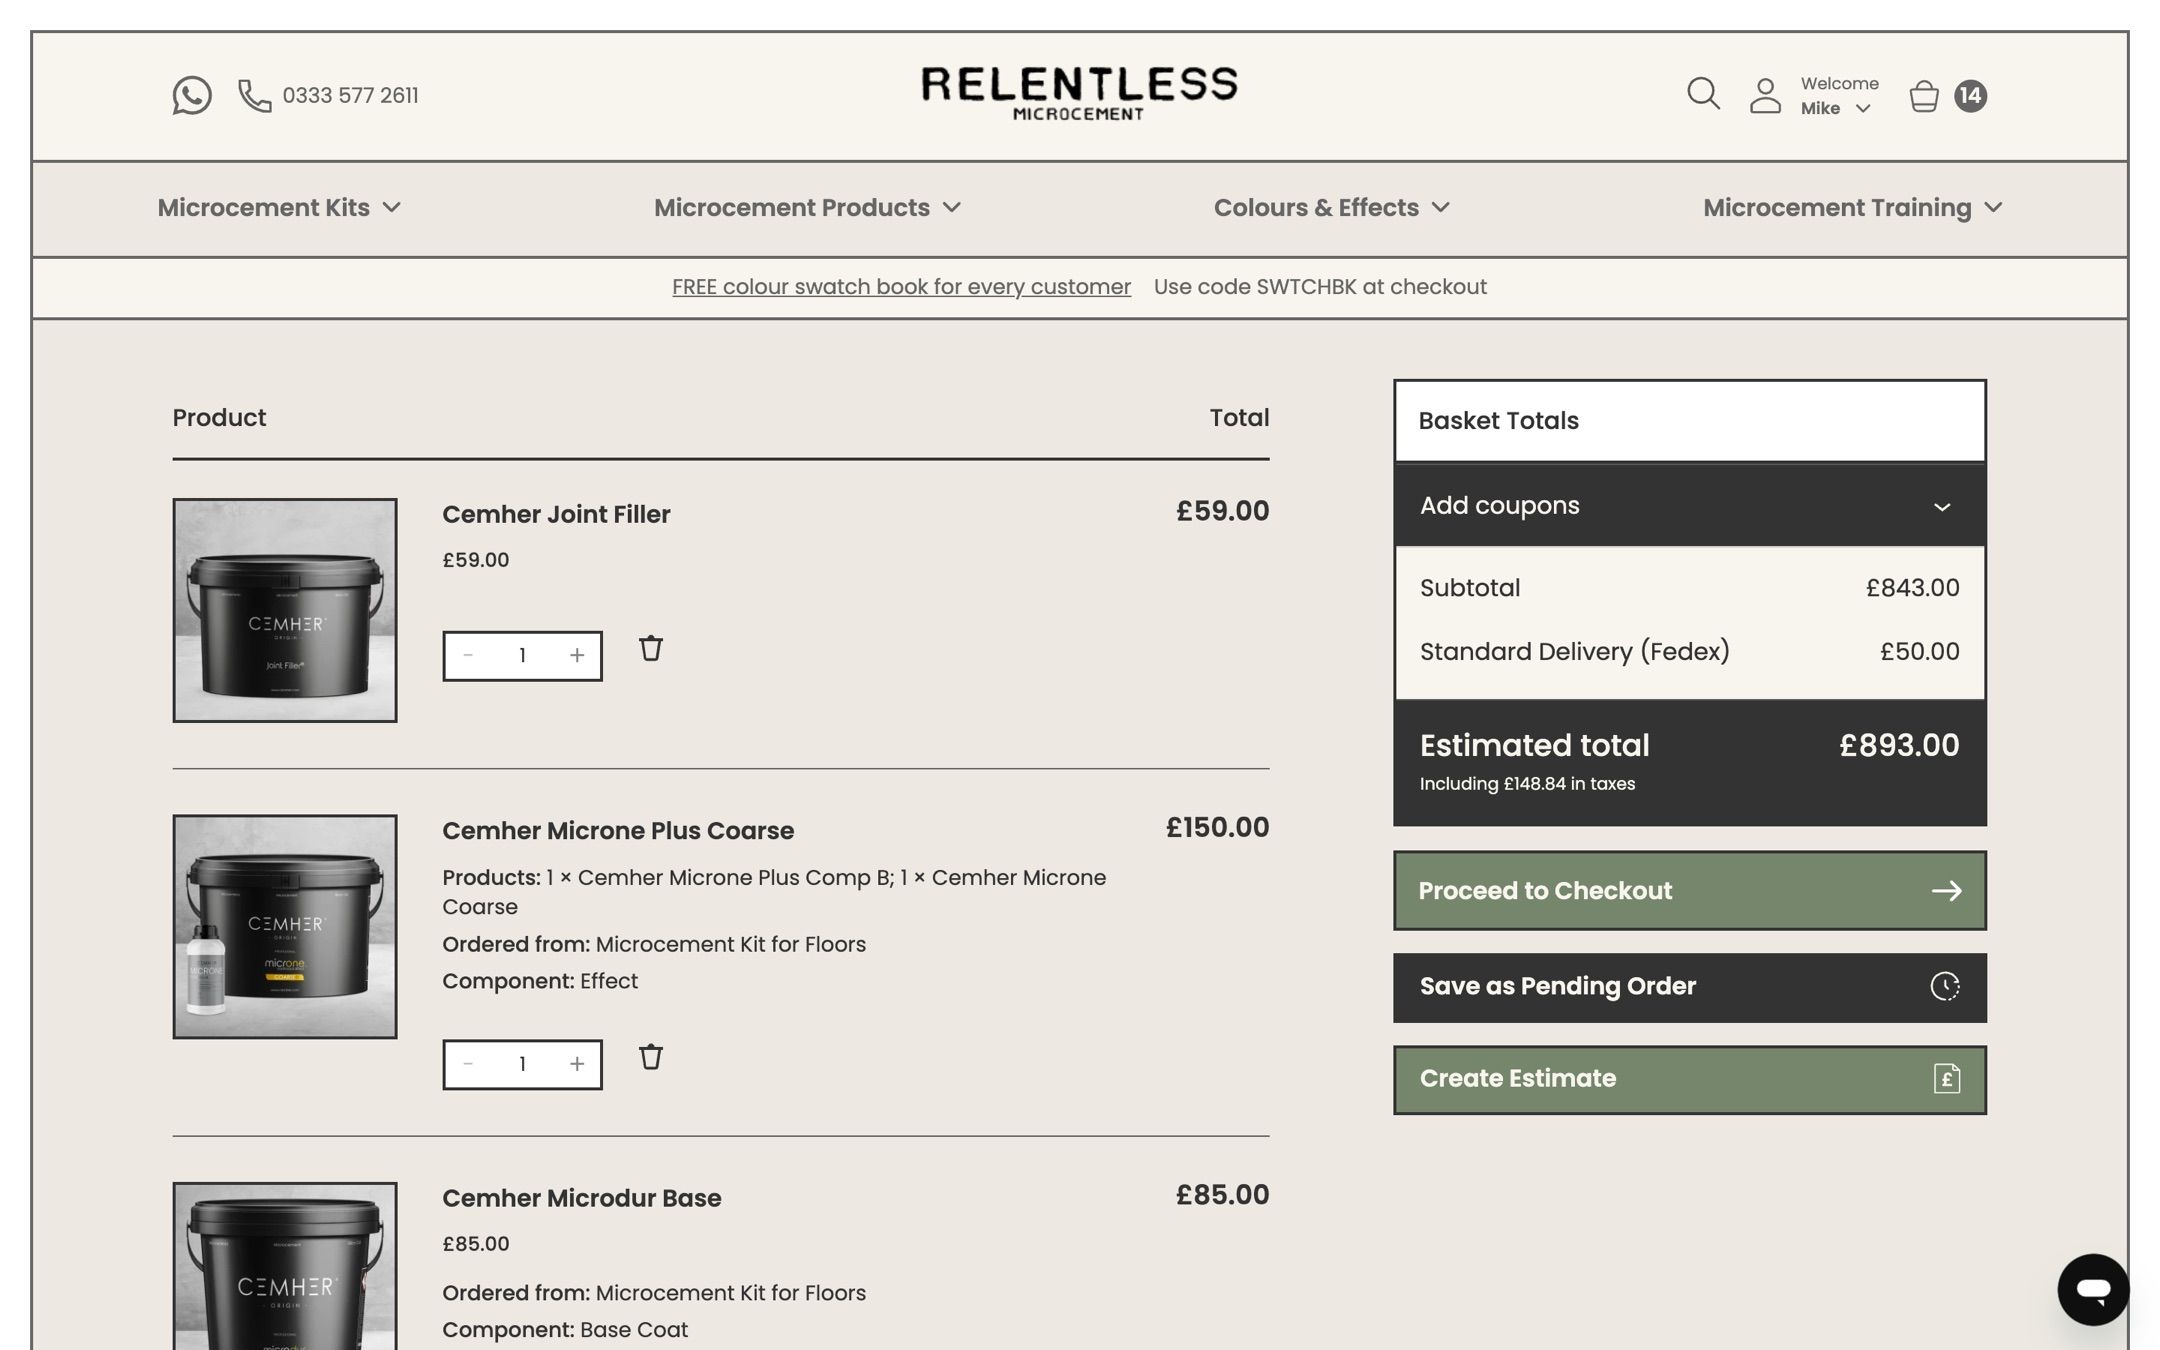Click the phone handset icon

coord(254,95)
